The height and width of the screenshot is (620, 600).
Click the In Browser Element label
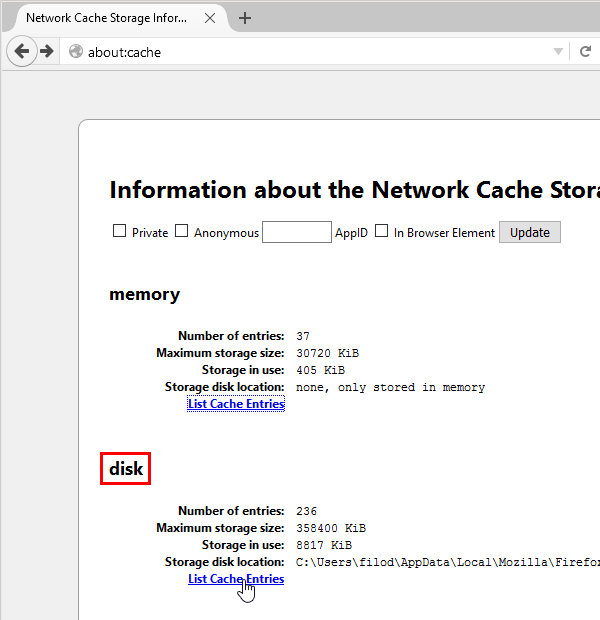pyautogui.click(x=444, y=233)
